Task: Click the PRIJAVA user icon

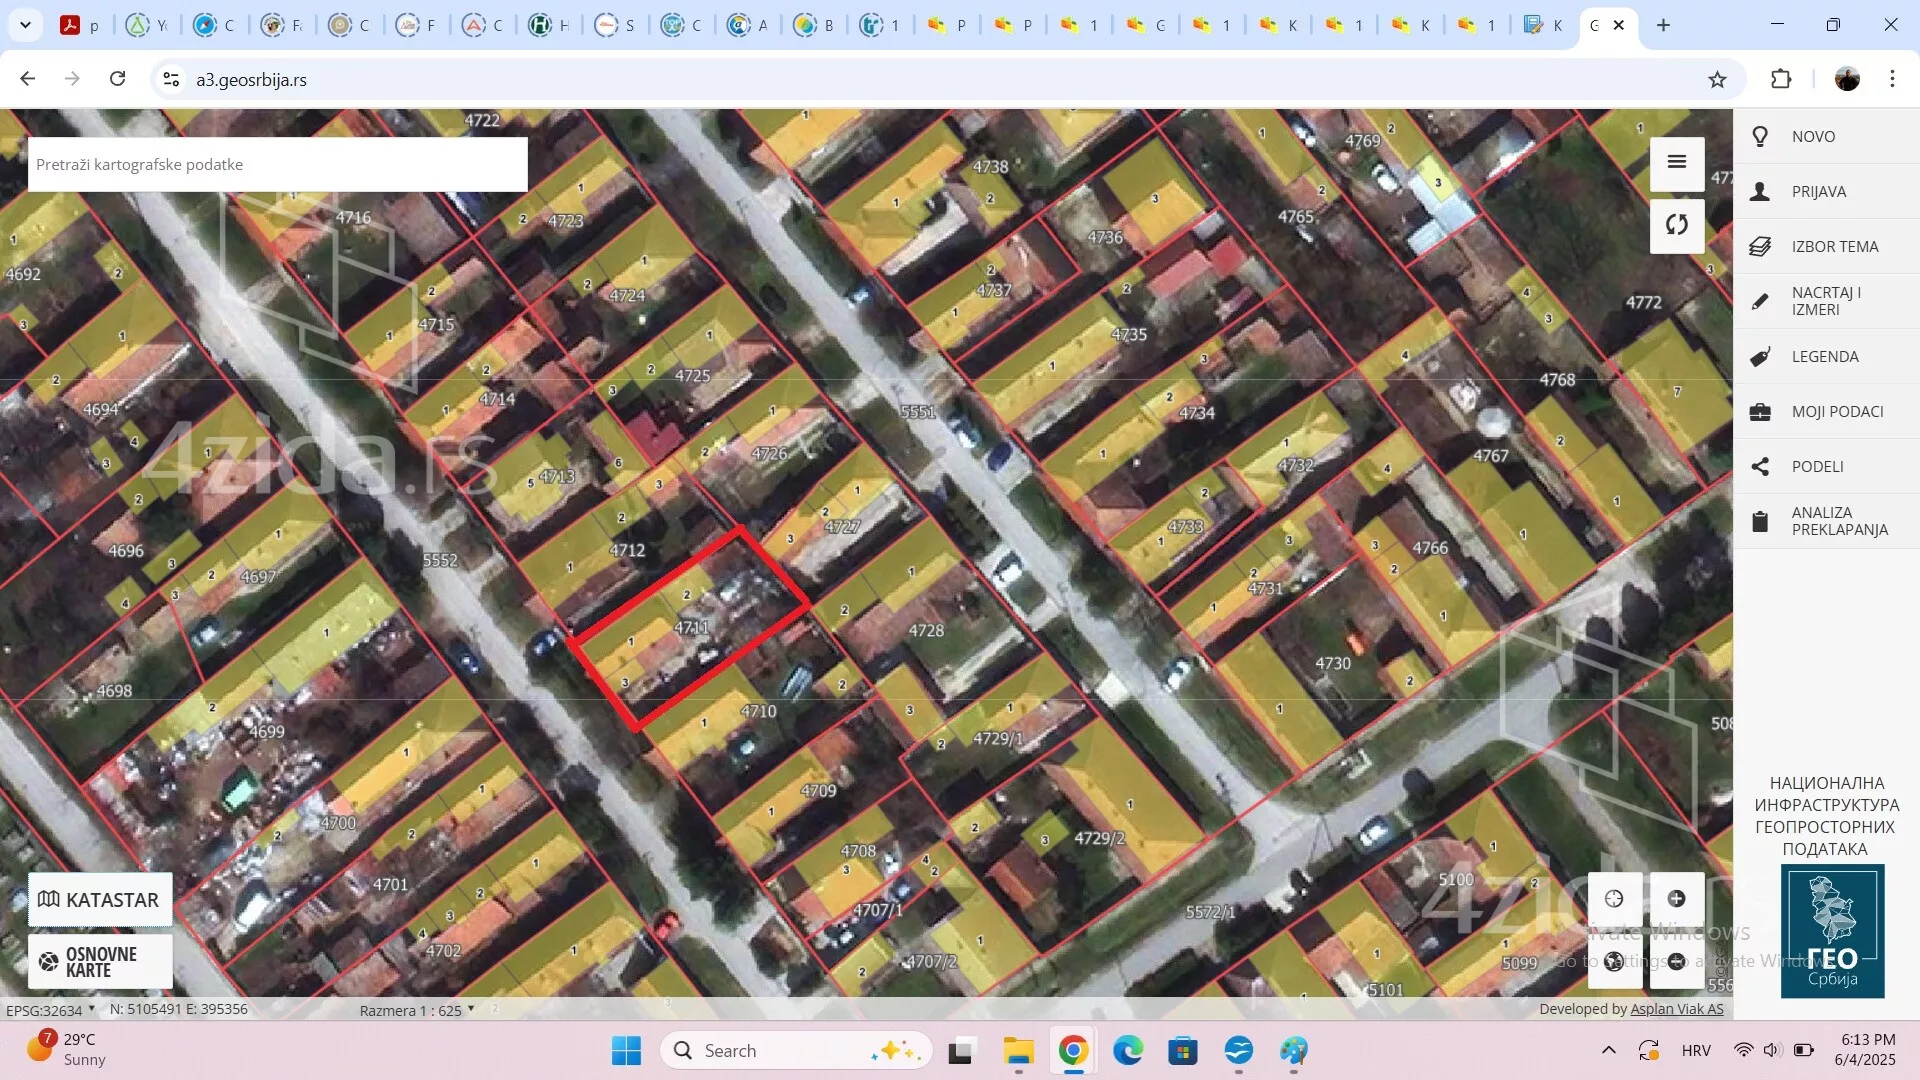Action: 1760,191
